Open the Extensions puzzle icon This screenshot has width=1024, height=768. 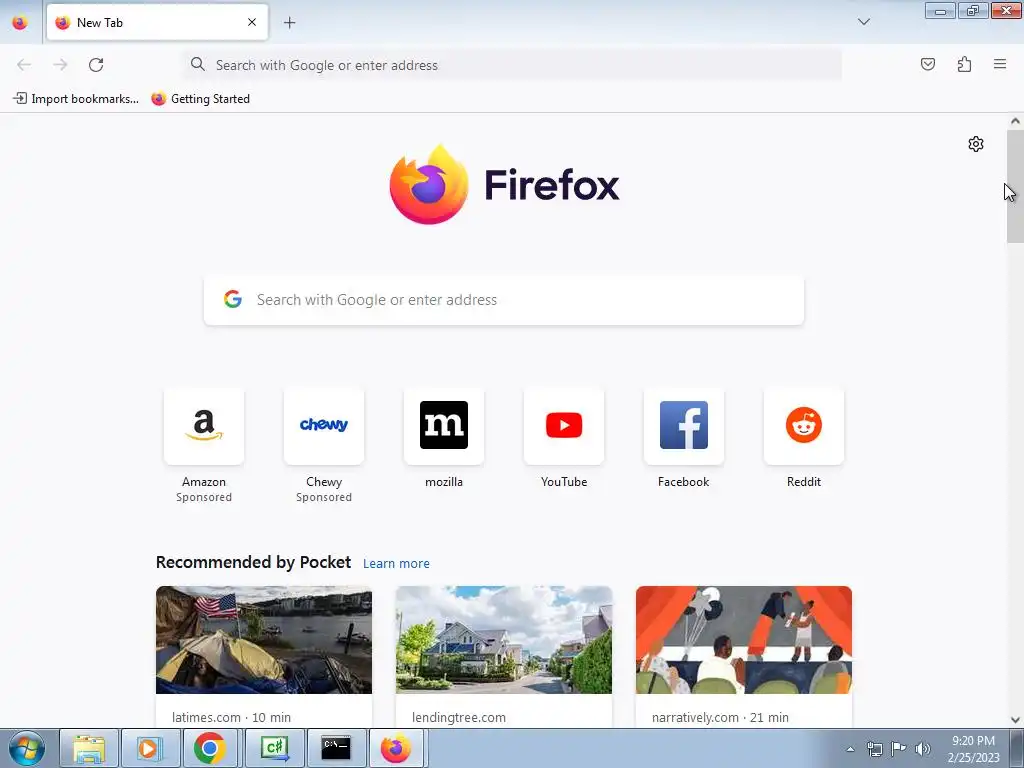pos(964,64)
